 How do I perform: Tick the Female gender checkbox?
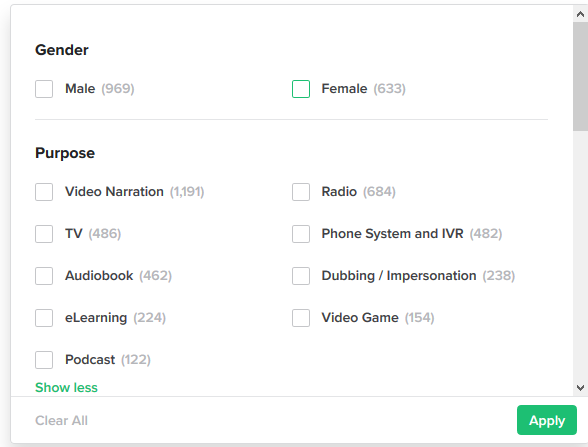(x=301, y=89)
